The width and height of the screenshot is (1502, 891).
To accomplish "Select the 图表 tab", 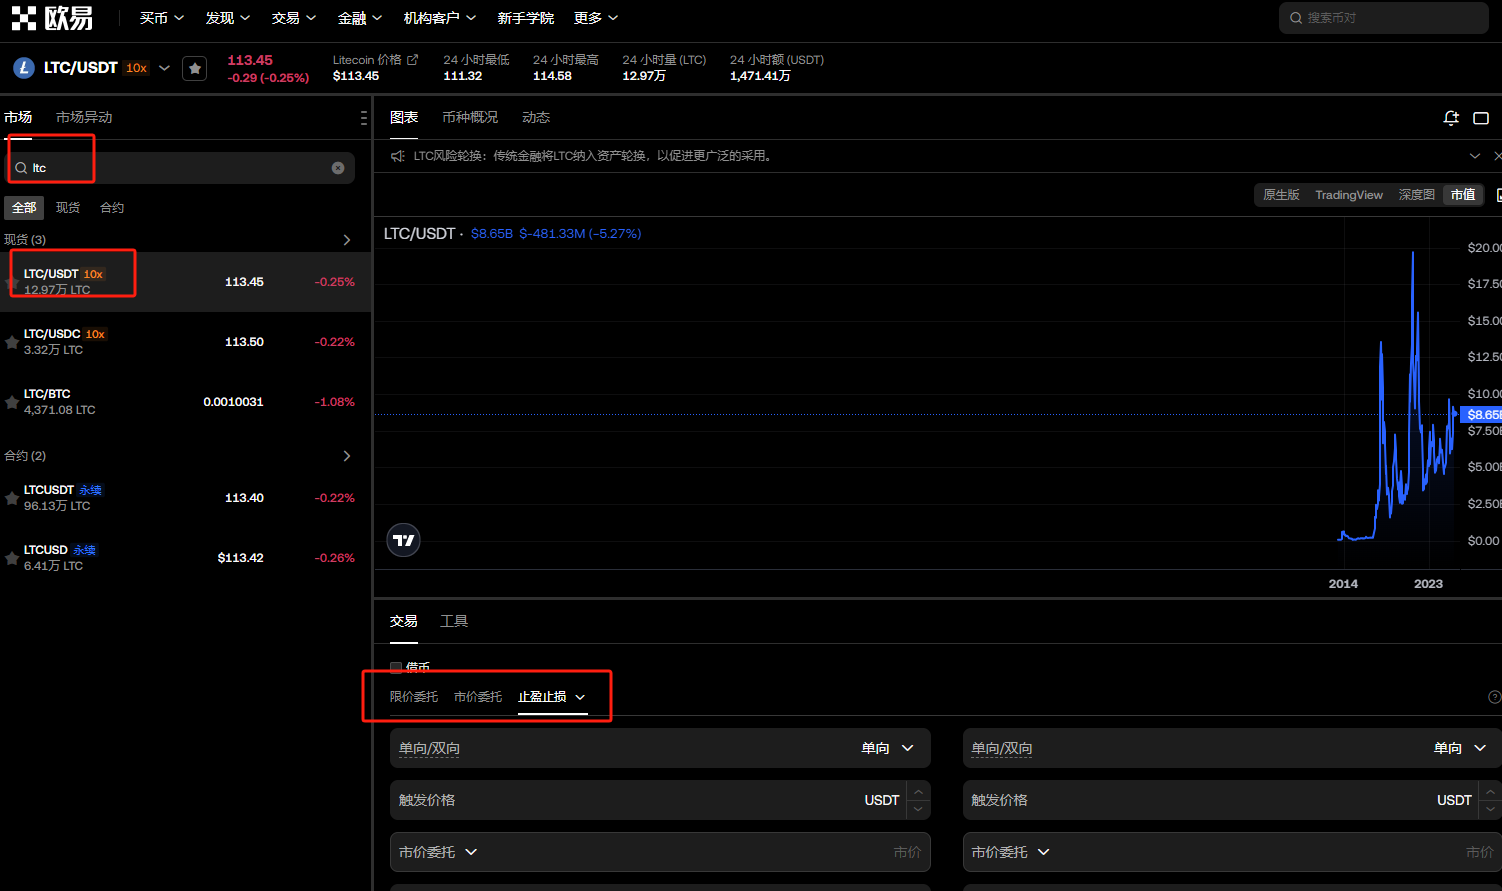I will [x=404, y=118].
